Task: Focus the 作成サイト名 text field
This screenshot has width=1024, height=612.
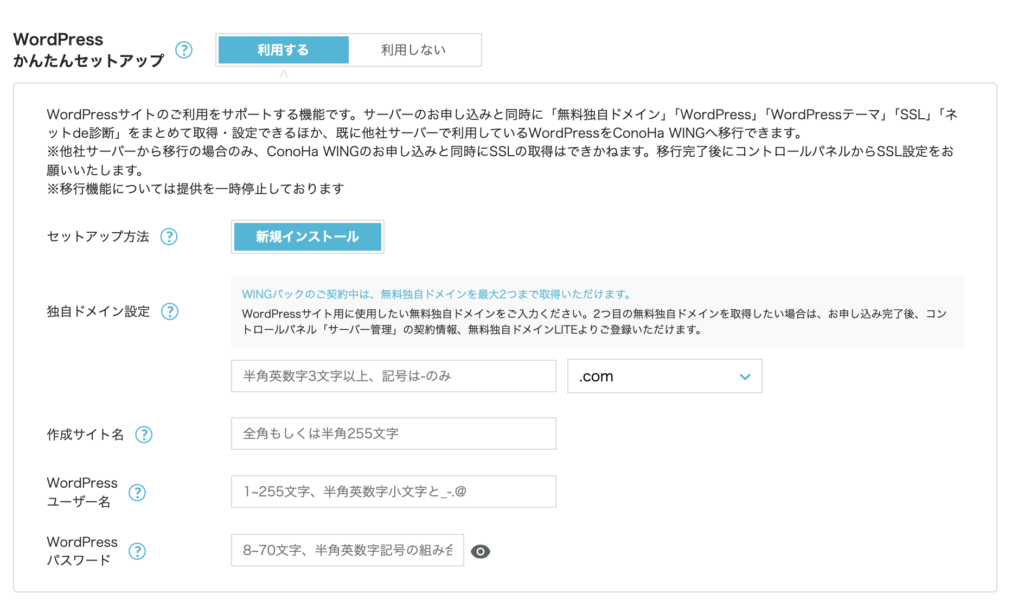Action: pos(393,434)
